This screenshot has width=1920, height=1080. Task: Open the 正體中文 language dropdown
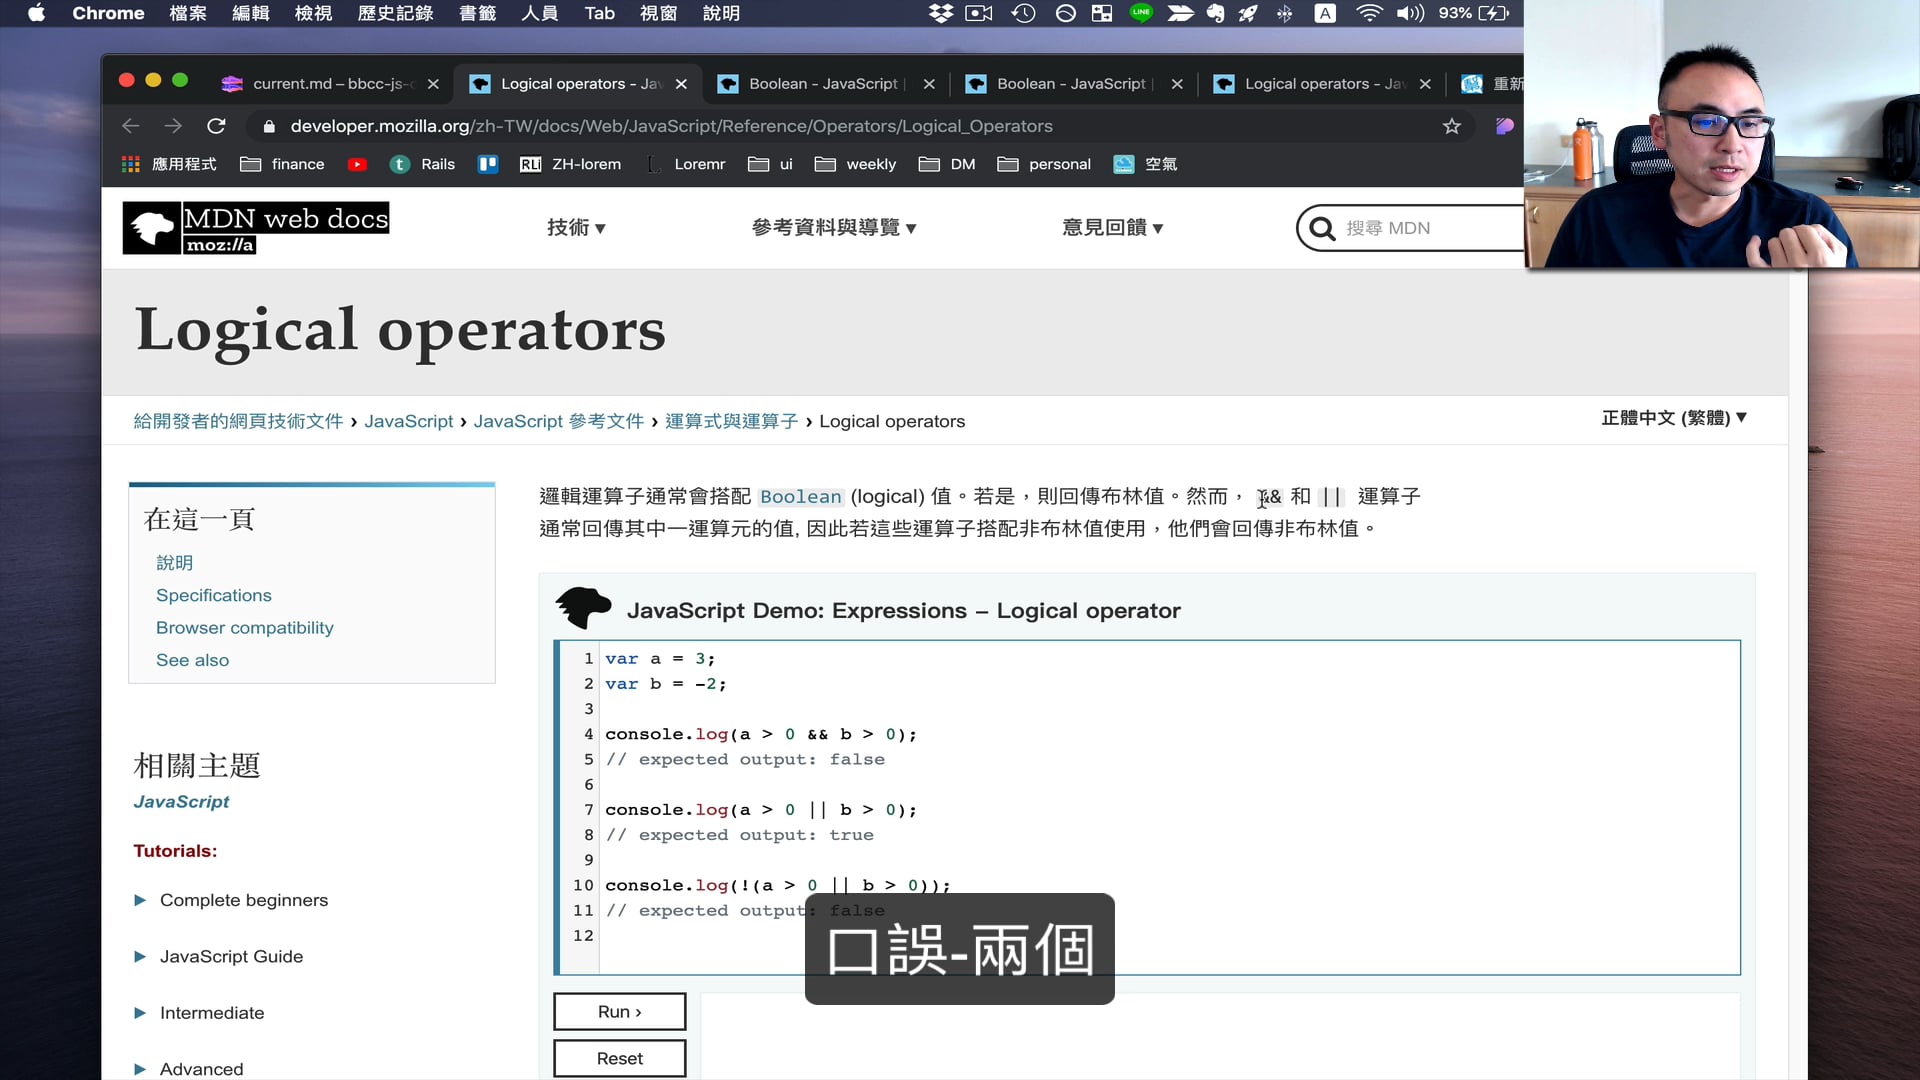pyautogui.click(x=1673, y=418)
